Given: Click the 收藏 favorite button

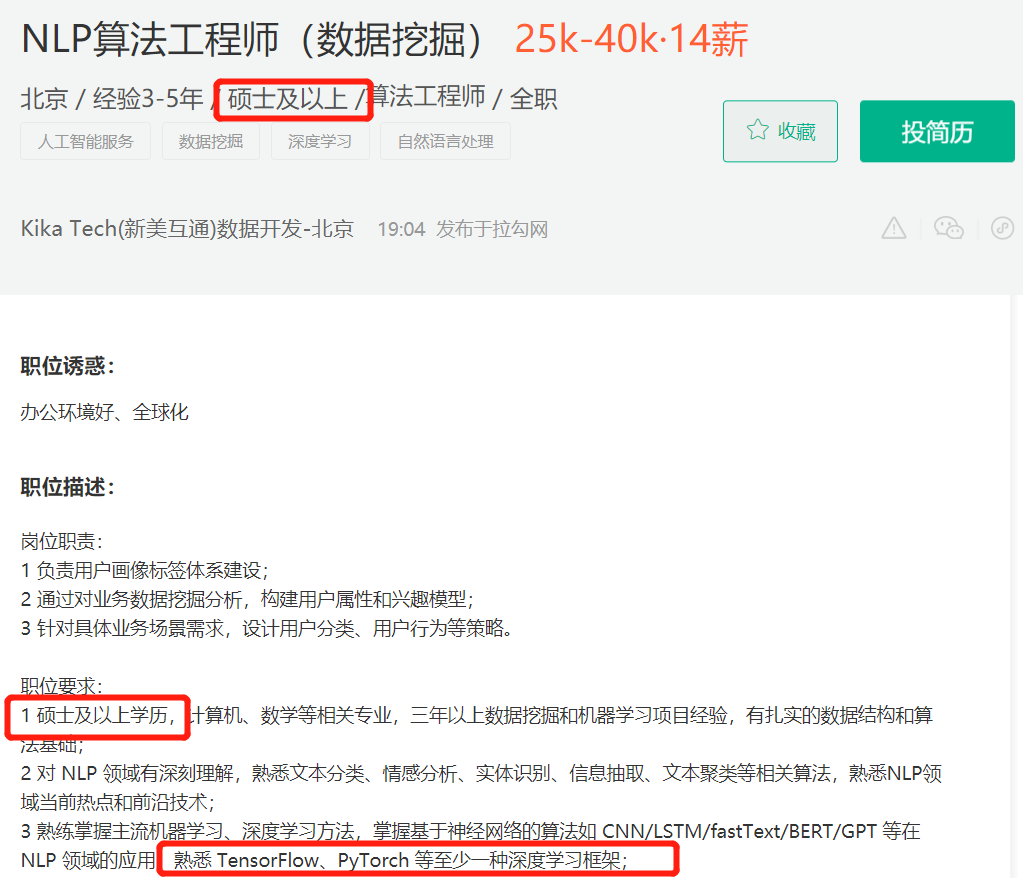Looking at the screenshot, I should point(780,131).
